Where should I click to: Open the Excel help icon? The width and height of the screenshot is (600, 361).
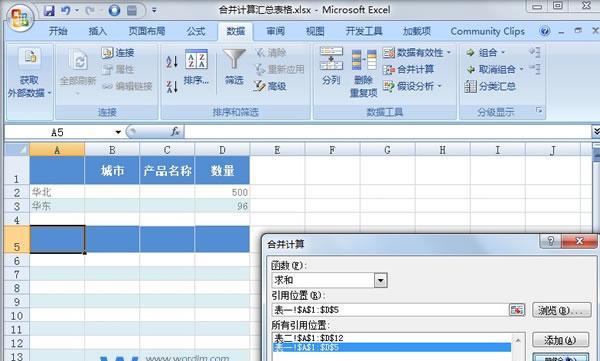click(x=545, y=31)
